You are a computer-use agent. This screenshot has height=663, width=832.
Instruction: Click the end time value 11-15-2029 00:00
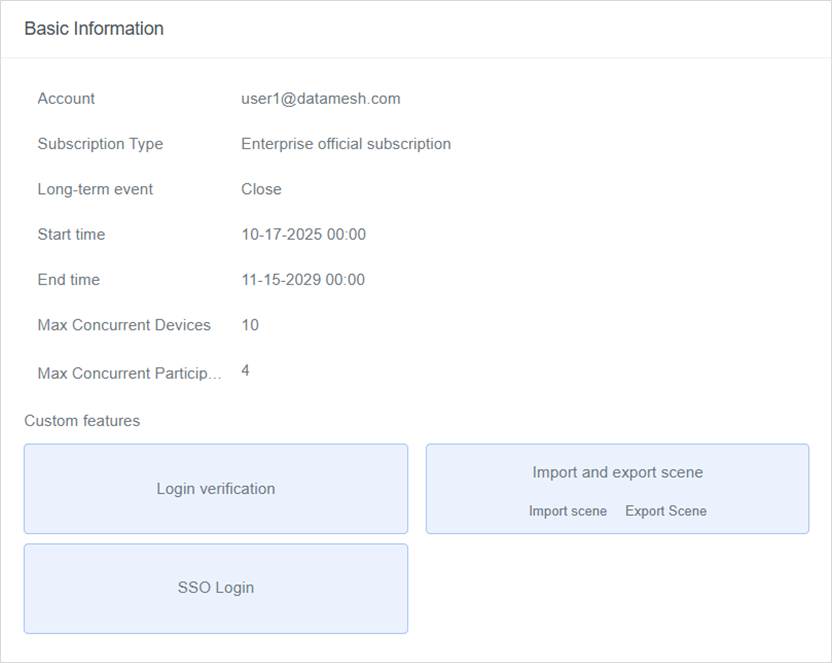303,280
